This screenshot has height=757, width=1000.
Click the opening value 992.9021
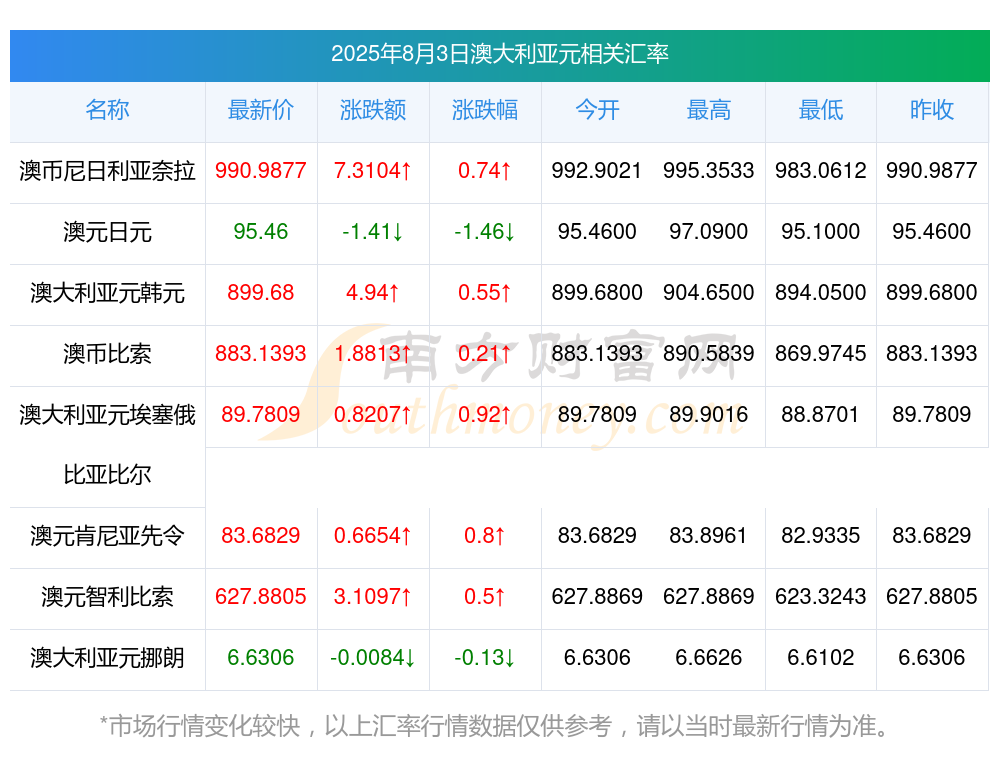click(x=597, y=171)
